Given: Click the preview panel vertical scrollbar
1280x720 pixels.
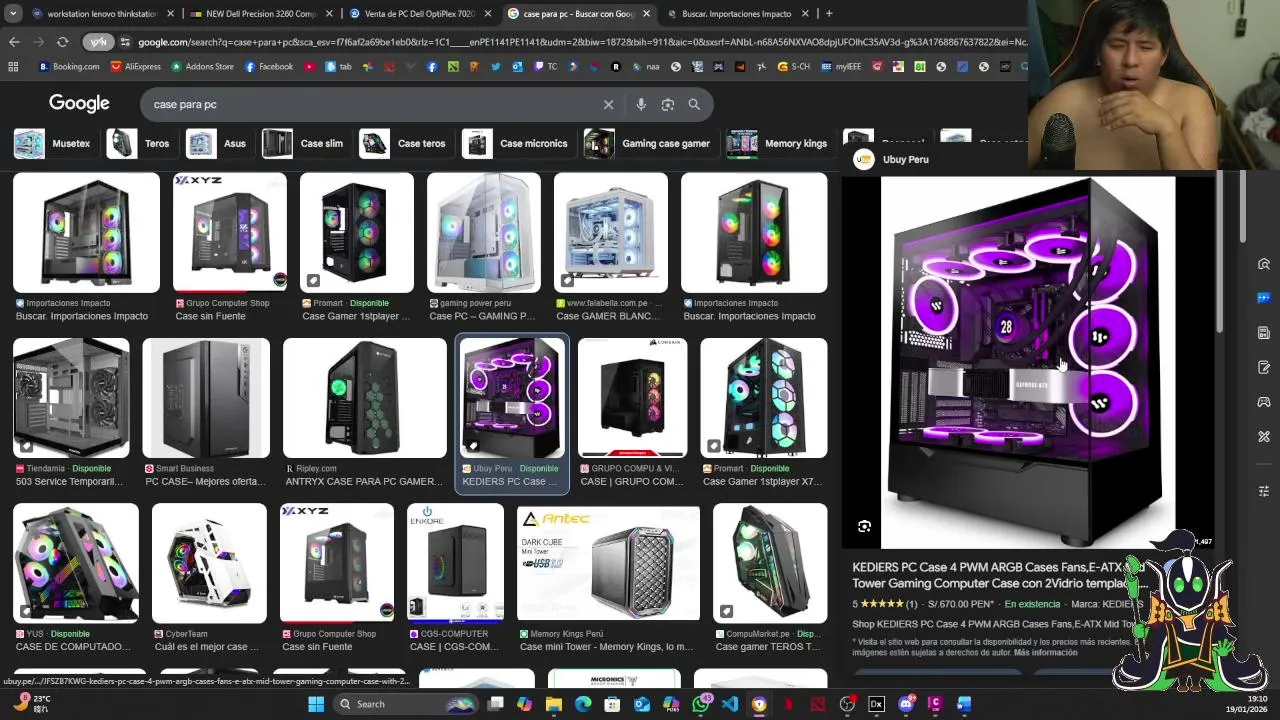Looking at the screenshot, I should [x=1218, y=250].
